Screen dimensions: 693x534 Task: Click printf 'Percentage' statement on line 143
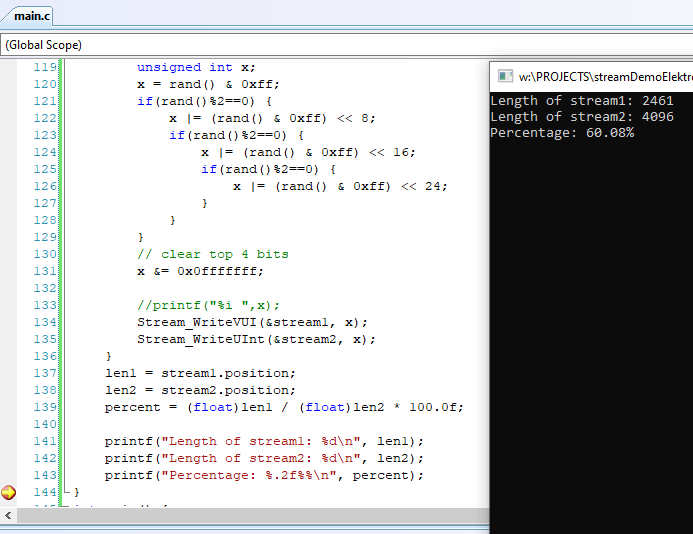click(x=264, y=475)
